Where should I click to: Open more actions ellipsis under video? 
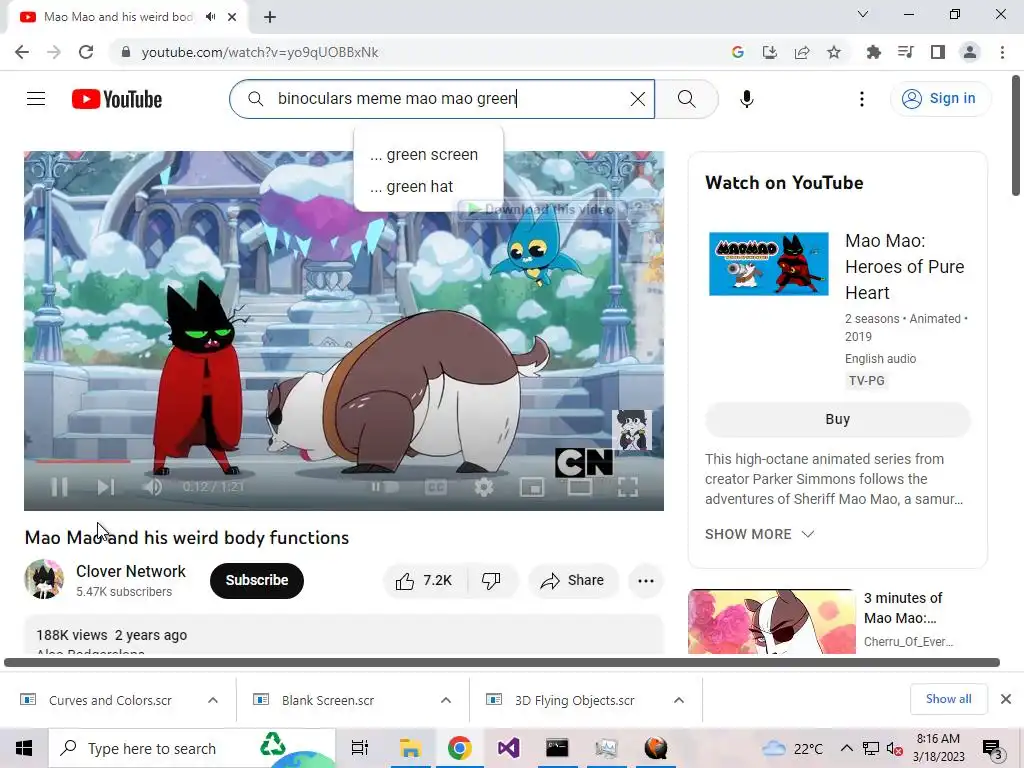click(646, 580)
